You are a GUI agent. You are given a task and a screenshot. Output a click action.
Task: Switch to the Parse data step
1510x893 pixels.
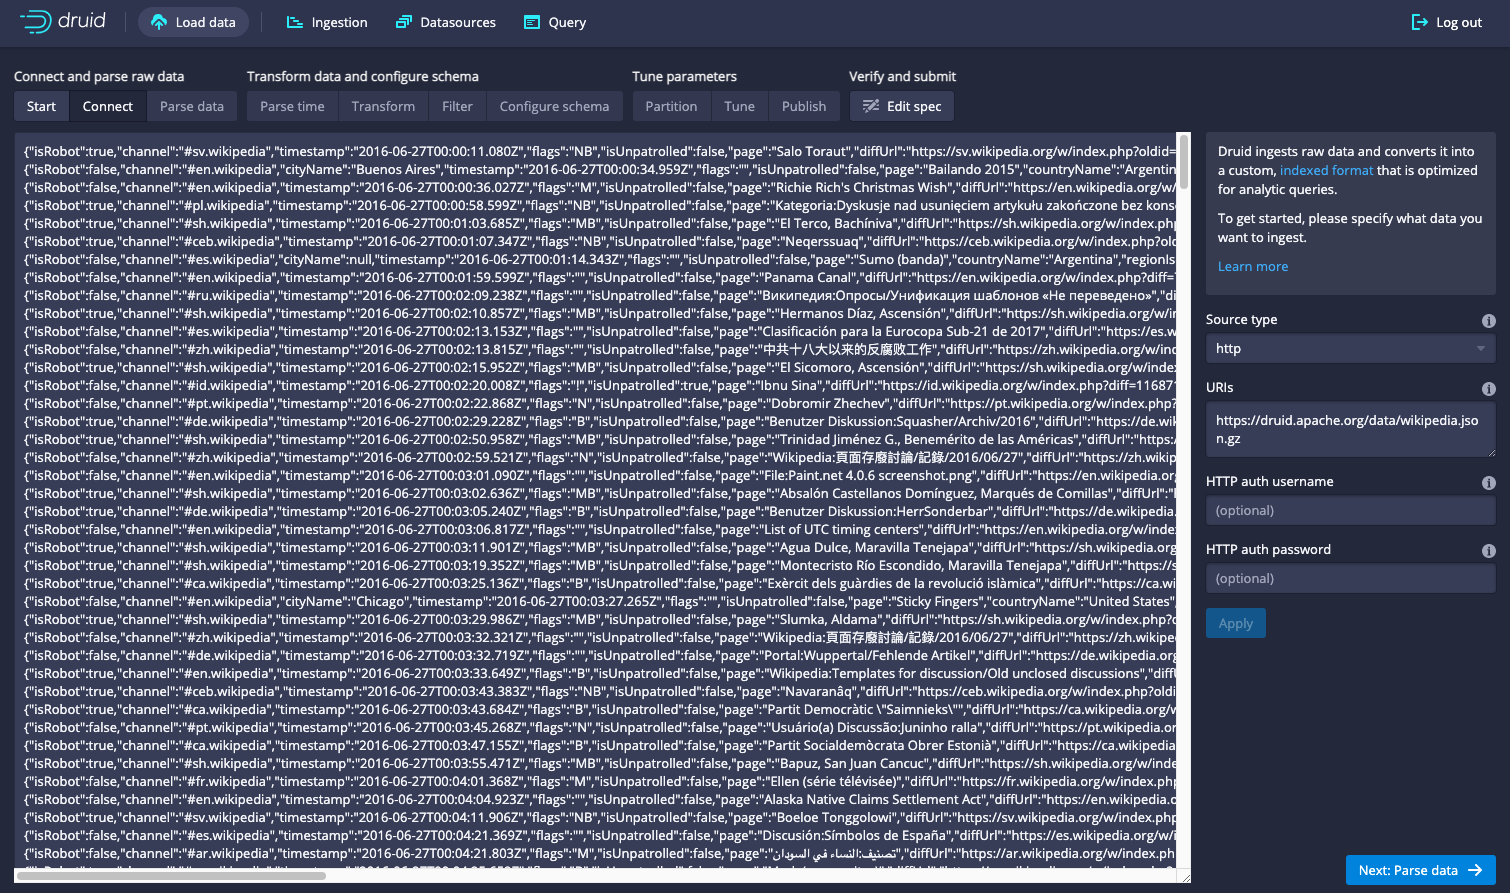[192, 106]
